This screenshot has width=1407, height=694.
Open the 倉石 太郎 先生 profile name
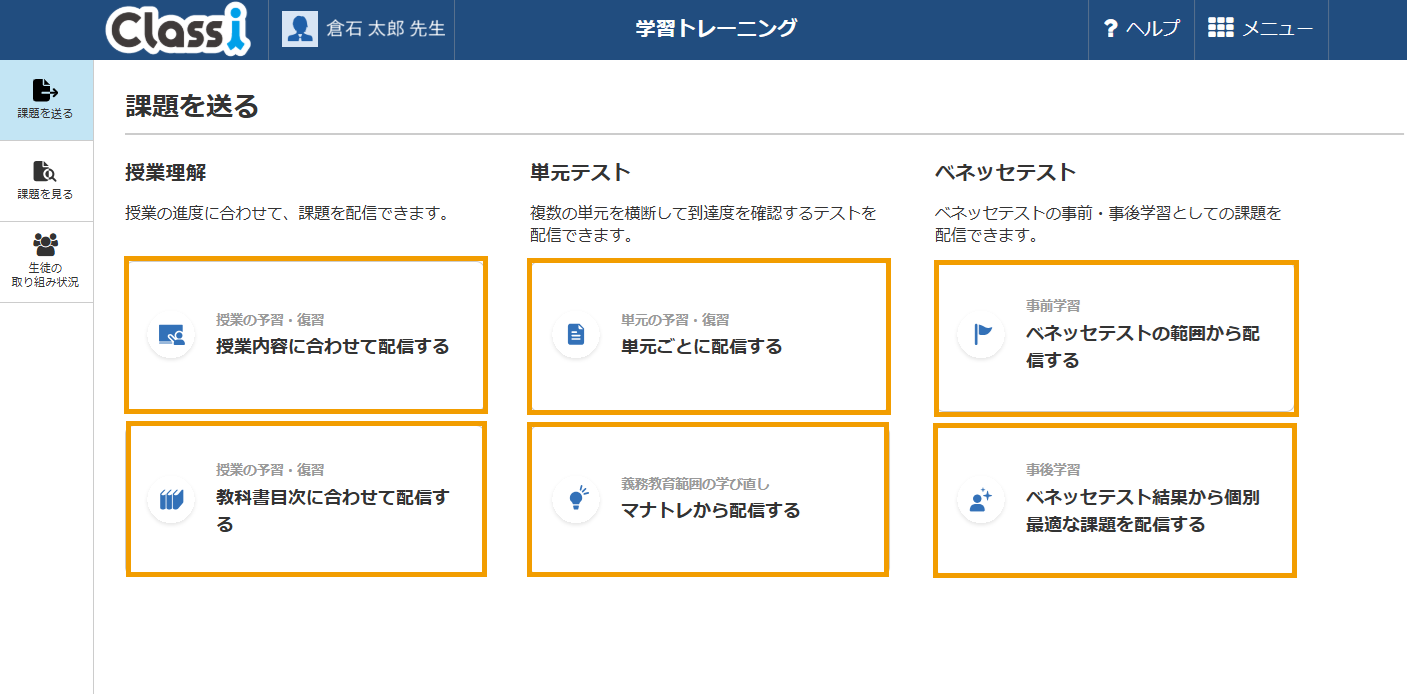pyautogui.click(x=385, y=29)
